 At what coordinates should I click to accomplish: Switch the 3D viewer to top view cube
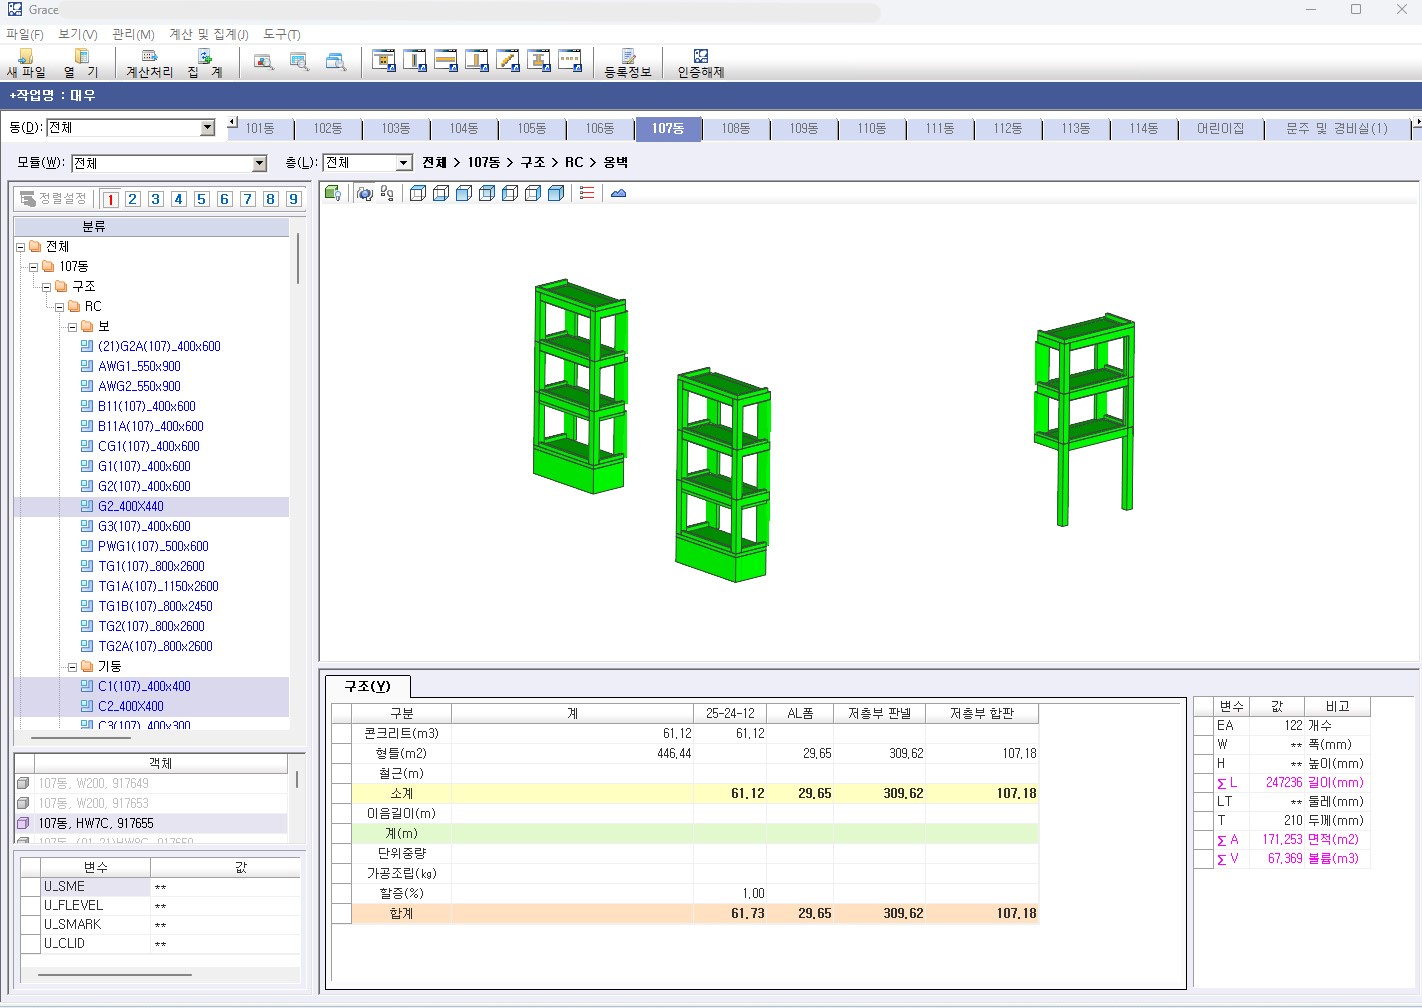(x=418, y=193)
